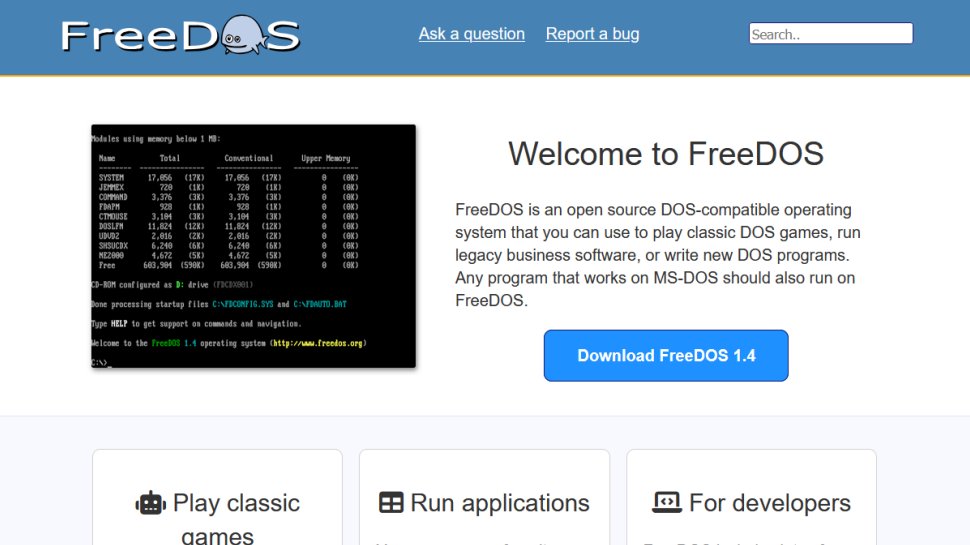
Task: Select the For developers heading
Action: pyautogui.click(x=752, y=503)
